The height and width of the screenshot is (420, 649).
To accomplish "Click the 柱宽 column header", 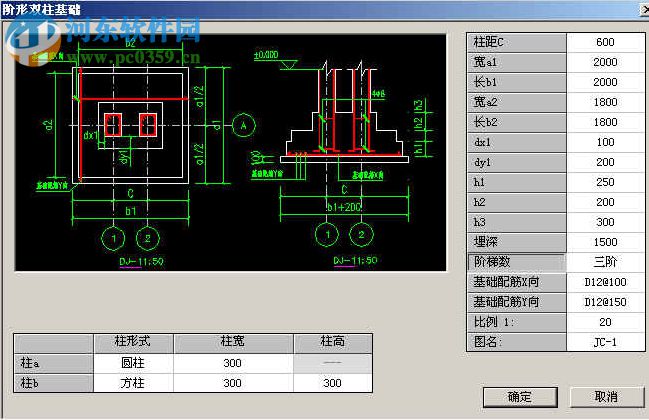I will click(x=233, y=343).
